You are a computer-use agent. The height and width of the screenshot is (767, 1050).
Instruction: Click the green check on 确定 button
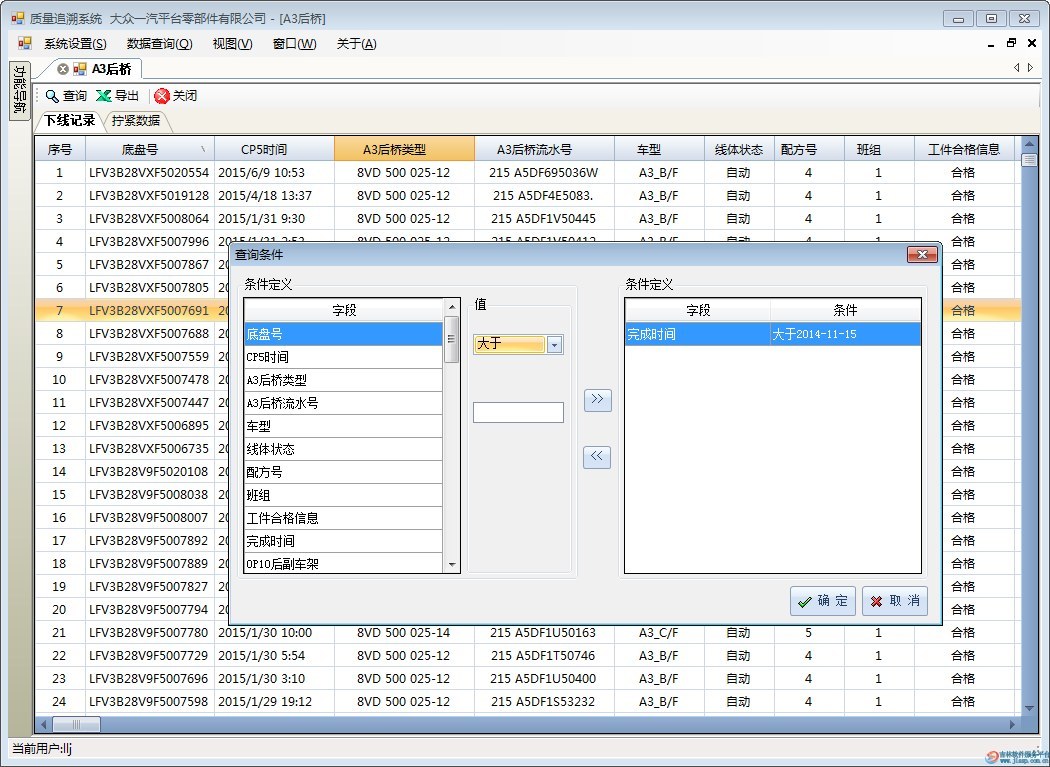coord(805,602)
